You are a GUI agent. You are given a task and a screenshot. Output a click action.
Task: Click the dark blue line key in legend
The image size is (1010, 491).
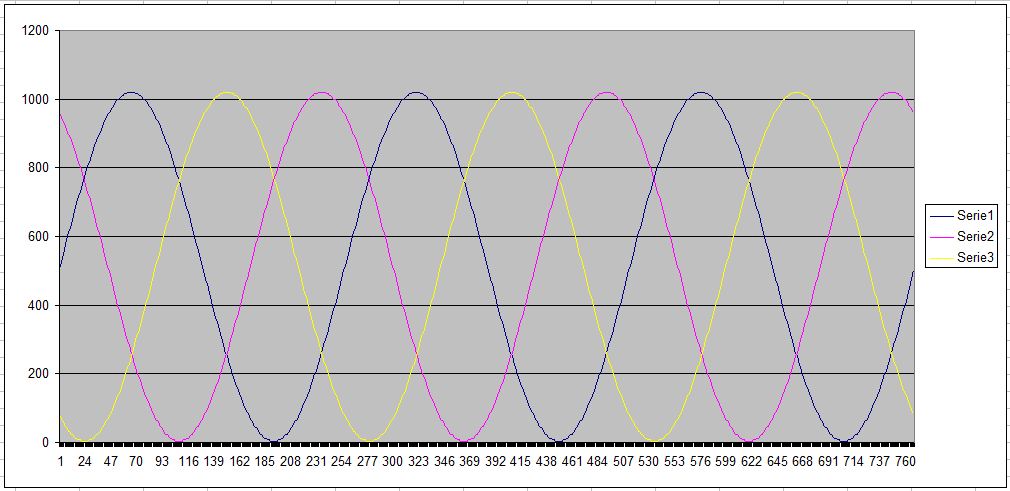pyautogui.click(x=942, y=215)
